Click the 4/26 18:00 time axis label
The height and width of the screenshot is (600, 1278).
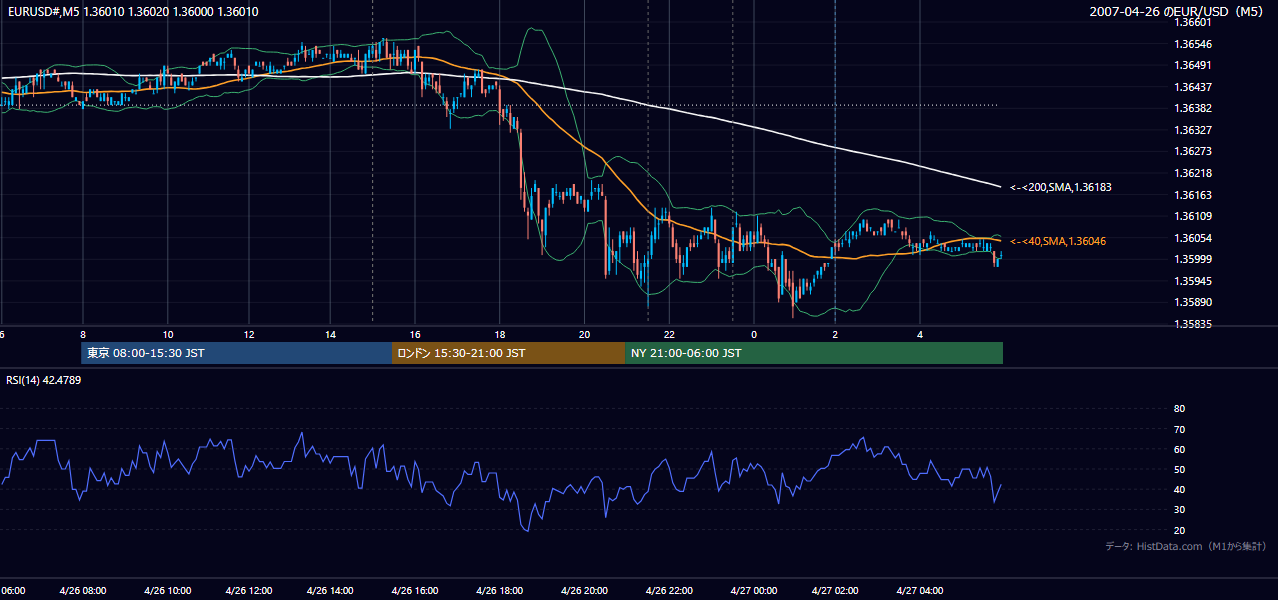click(x=499, y=591)
